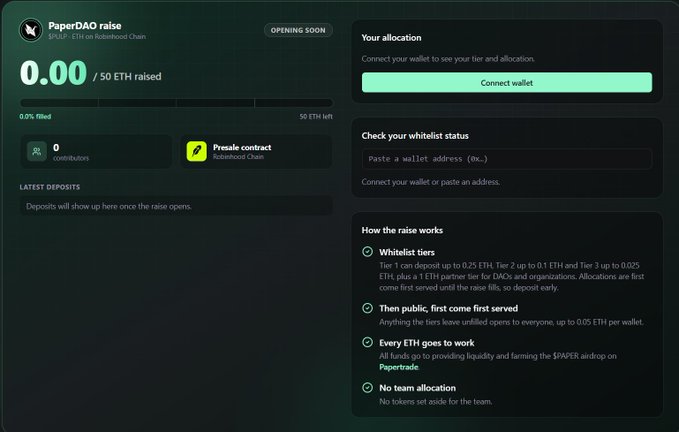Click 'Deposits will show up here' message
Image resolution: width=679 pixels, height=432 pixels.
pyautogui.click(x=109, y=206)
